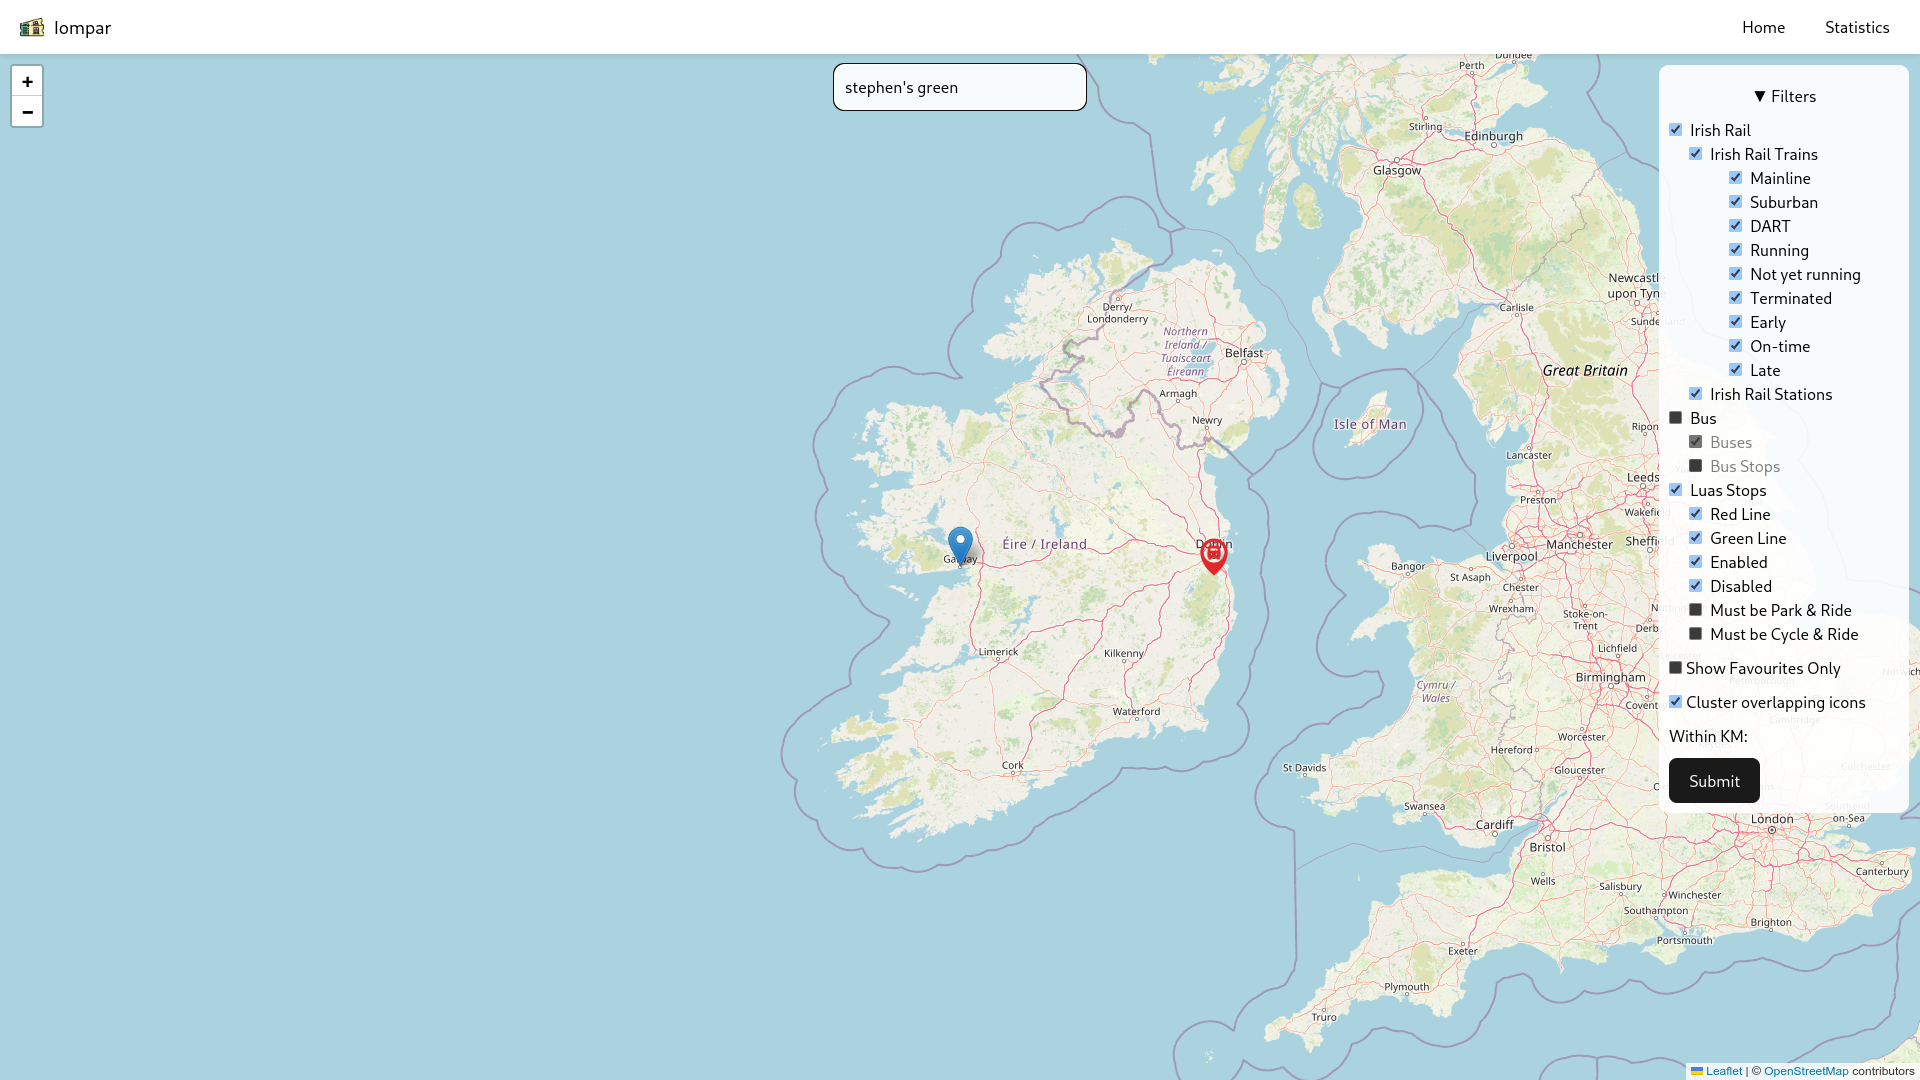Screen dimensions: 1920x1080
Task: Uncheck Cluster overlapping icons
Action: click(1676, 702)
